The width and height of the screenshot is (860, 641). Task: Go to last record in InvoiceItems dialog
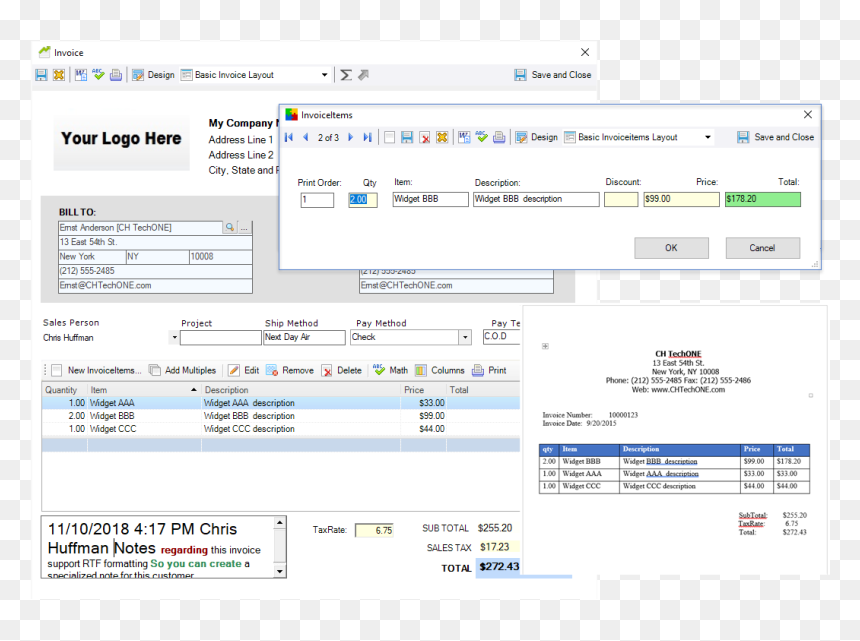pyautogui.click(x=367, y=137)
